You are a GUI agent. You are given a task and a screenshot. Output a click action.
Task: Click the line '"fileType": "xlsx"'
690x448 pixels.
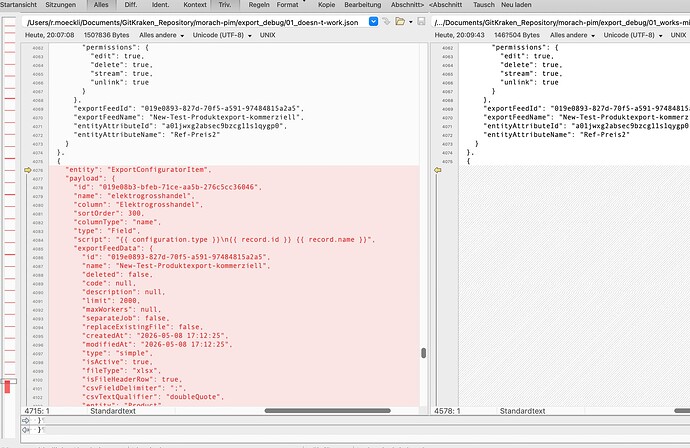(x=121, y=371)
